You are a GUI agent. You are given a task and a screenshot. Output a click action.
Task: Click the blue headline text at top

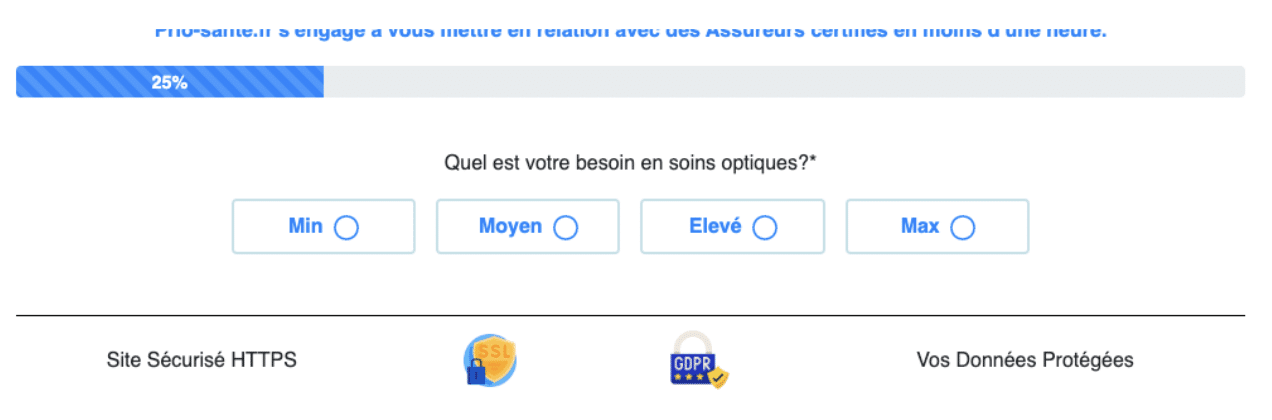coord(630,31)
